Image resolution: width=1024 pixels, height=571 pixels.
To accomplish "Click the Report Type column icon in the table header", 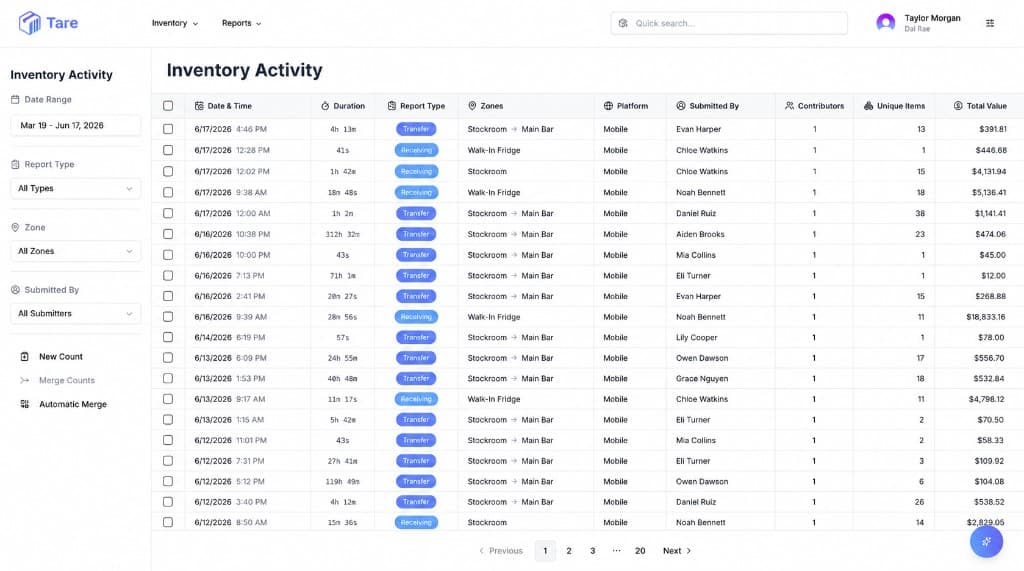I will [x=392, y=106].
